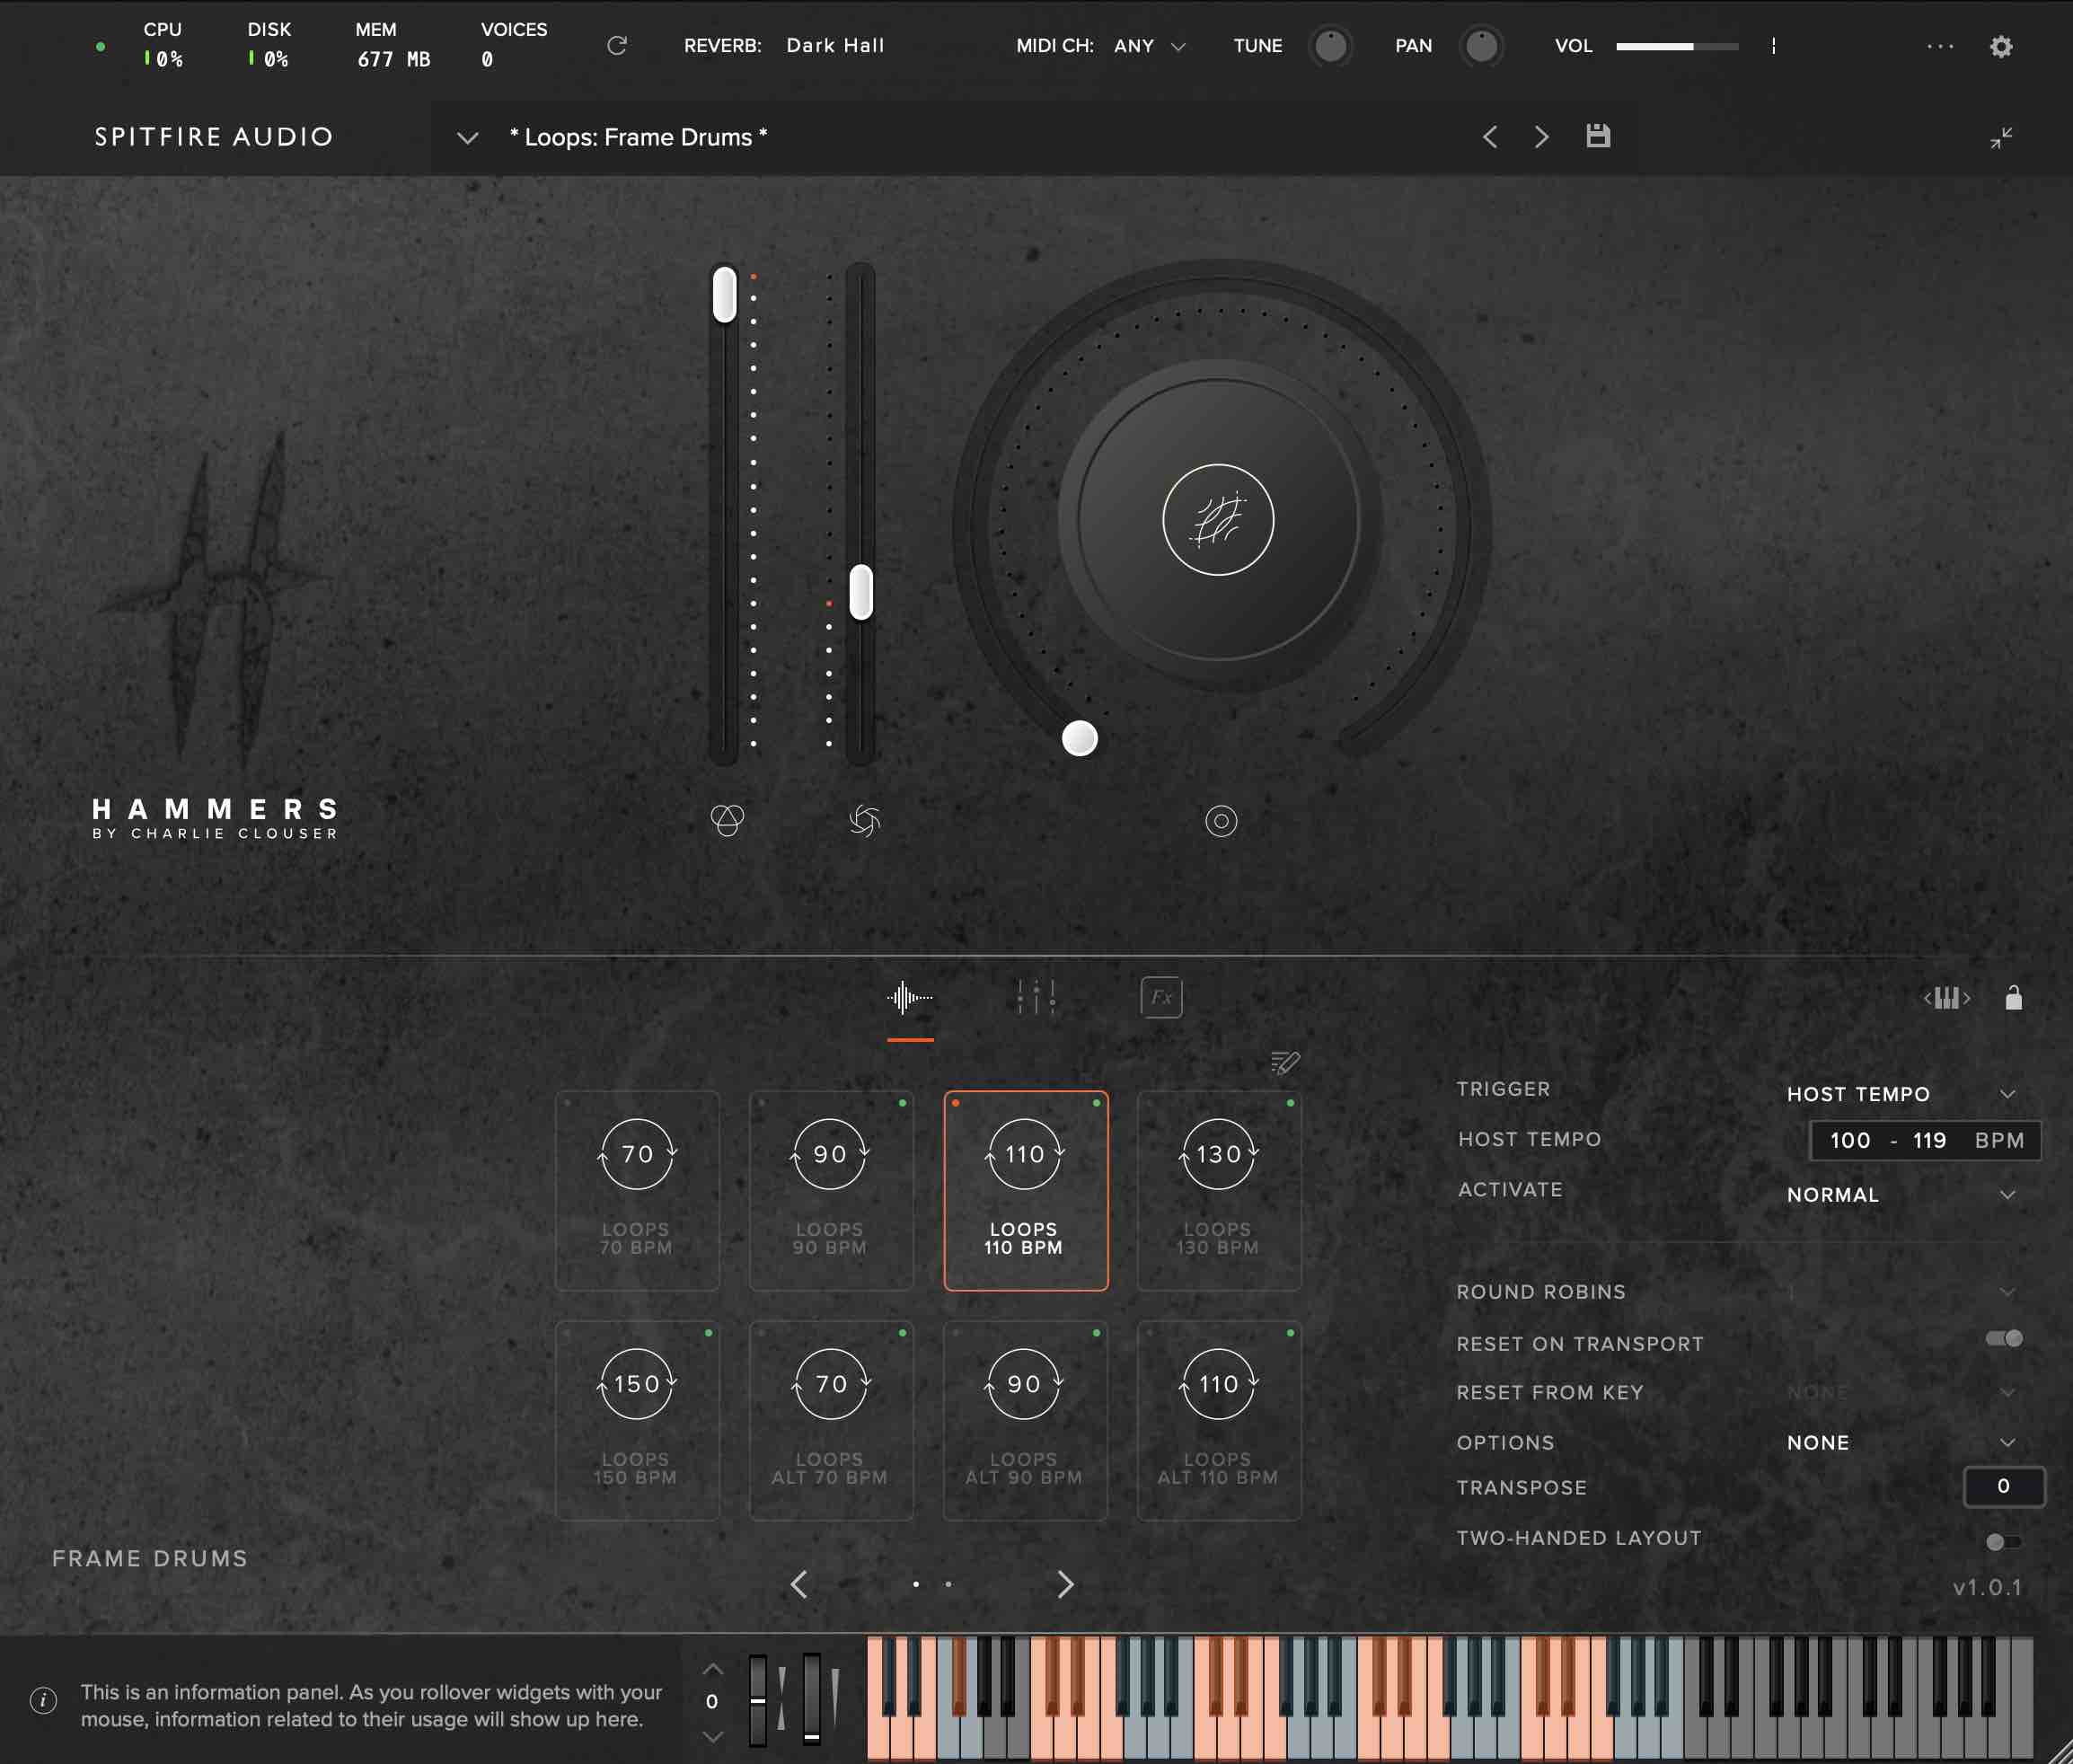
Task: Go to next preset with right arrow
Action: point(1541,137)
